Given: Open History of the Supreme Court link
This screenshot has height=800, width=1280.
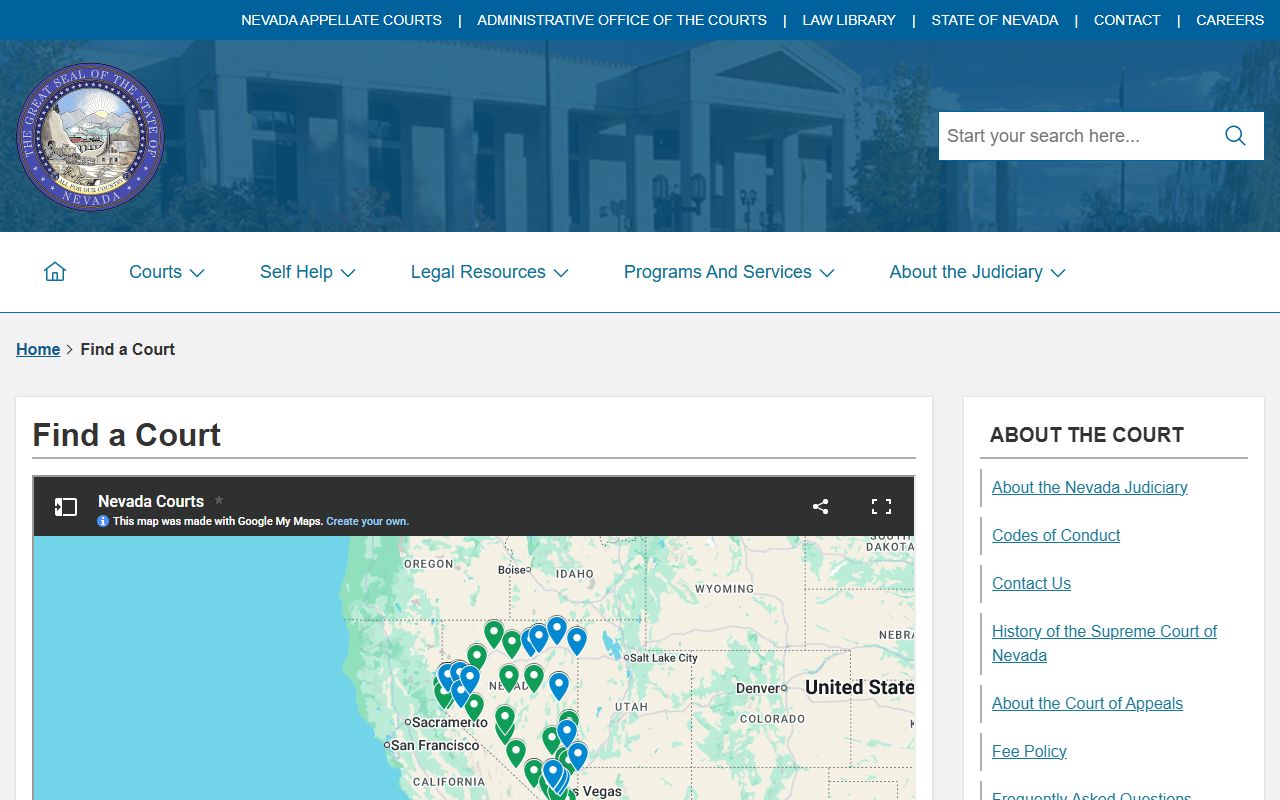Looking at the screenshot, I should tap(1104, 643).
